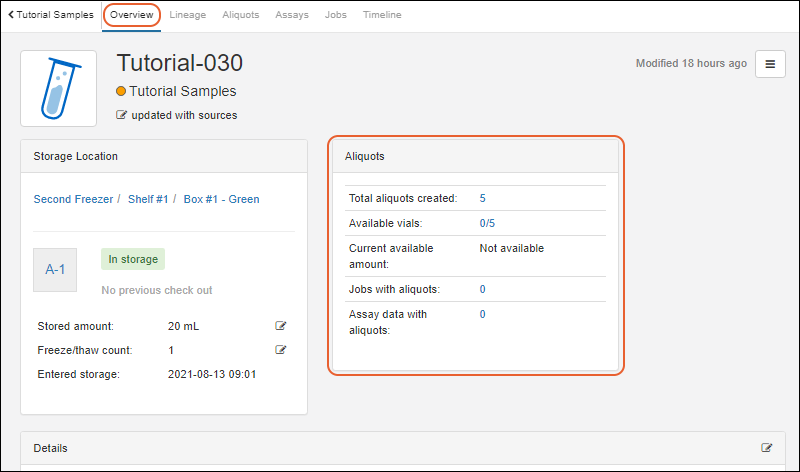Edit the stored amount value
Image resolution: width=800 pixels, height=472 pixels.
(x=281, y=326)
